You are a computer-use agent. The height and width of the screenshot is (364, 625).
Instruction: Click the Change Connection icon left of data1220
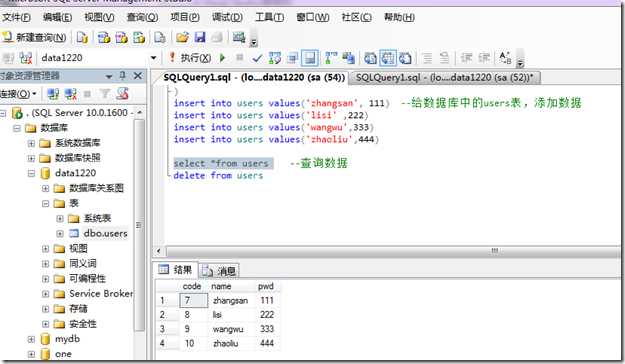(26, 58)
